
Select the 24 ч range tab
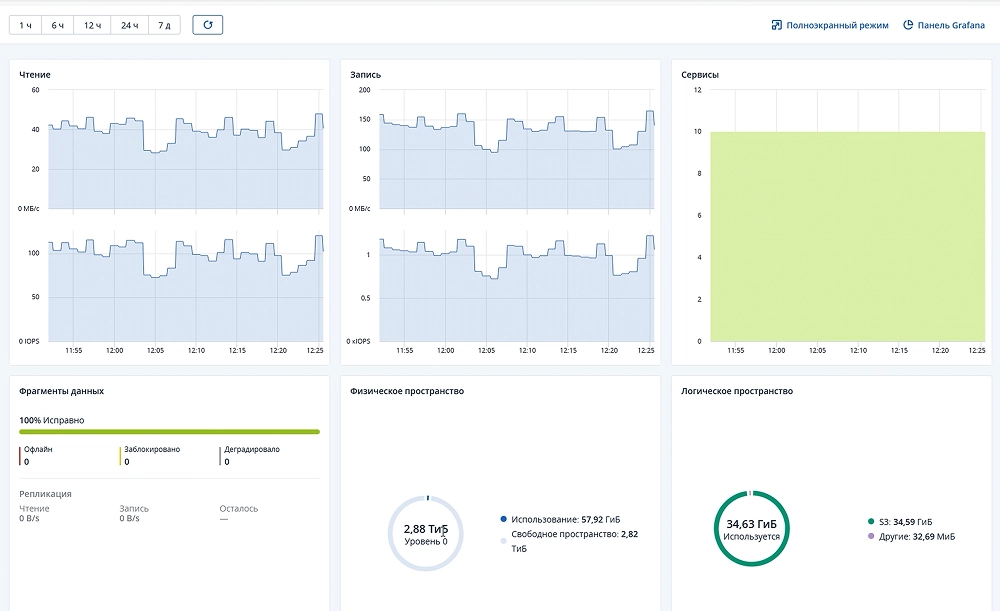click(129, 25)
